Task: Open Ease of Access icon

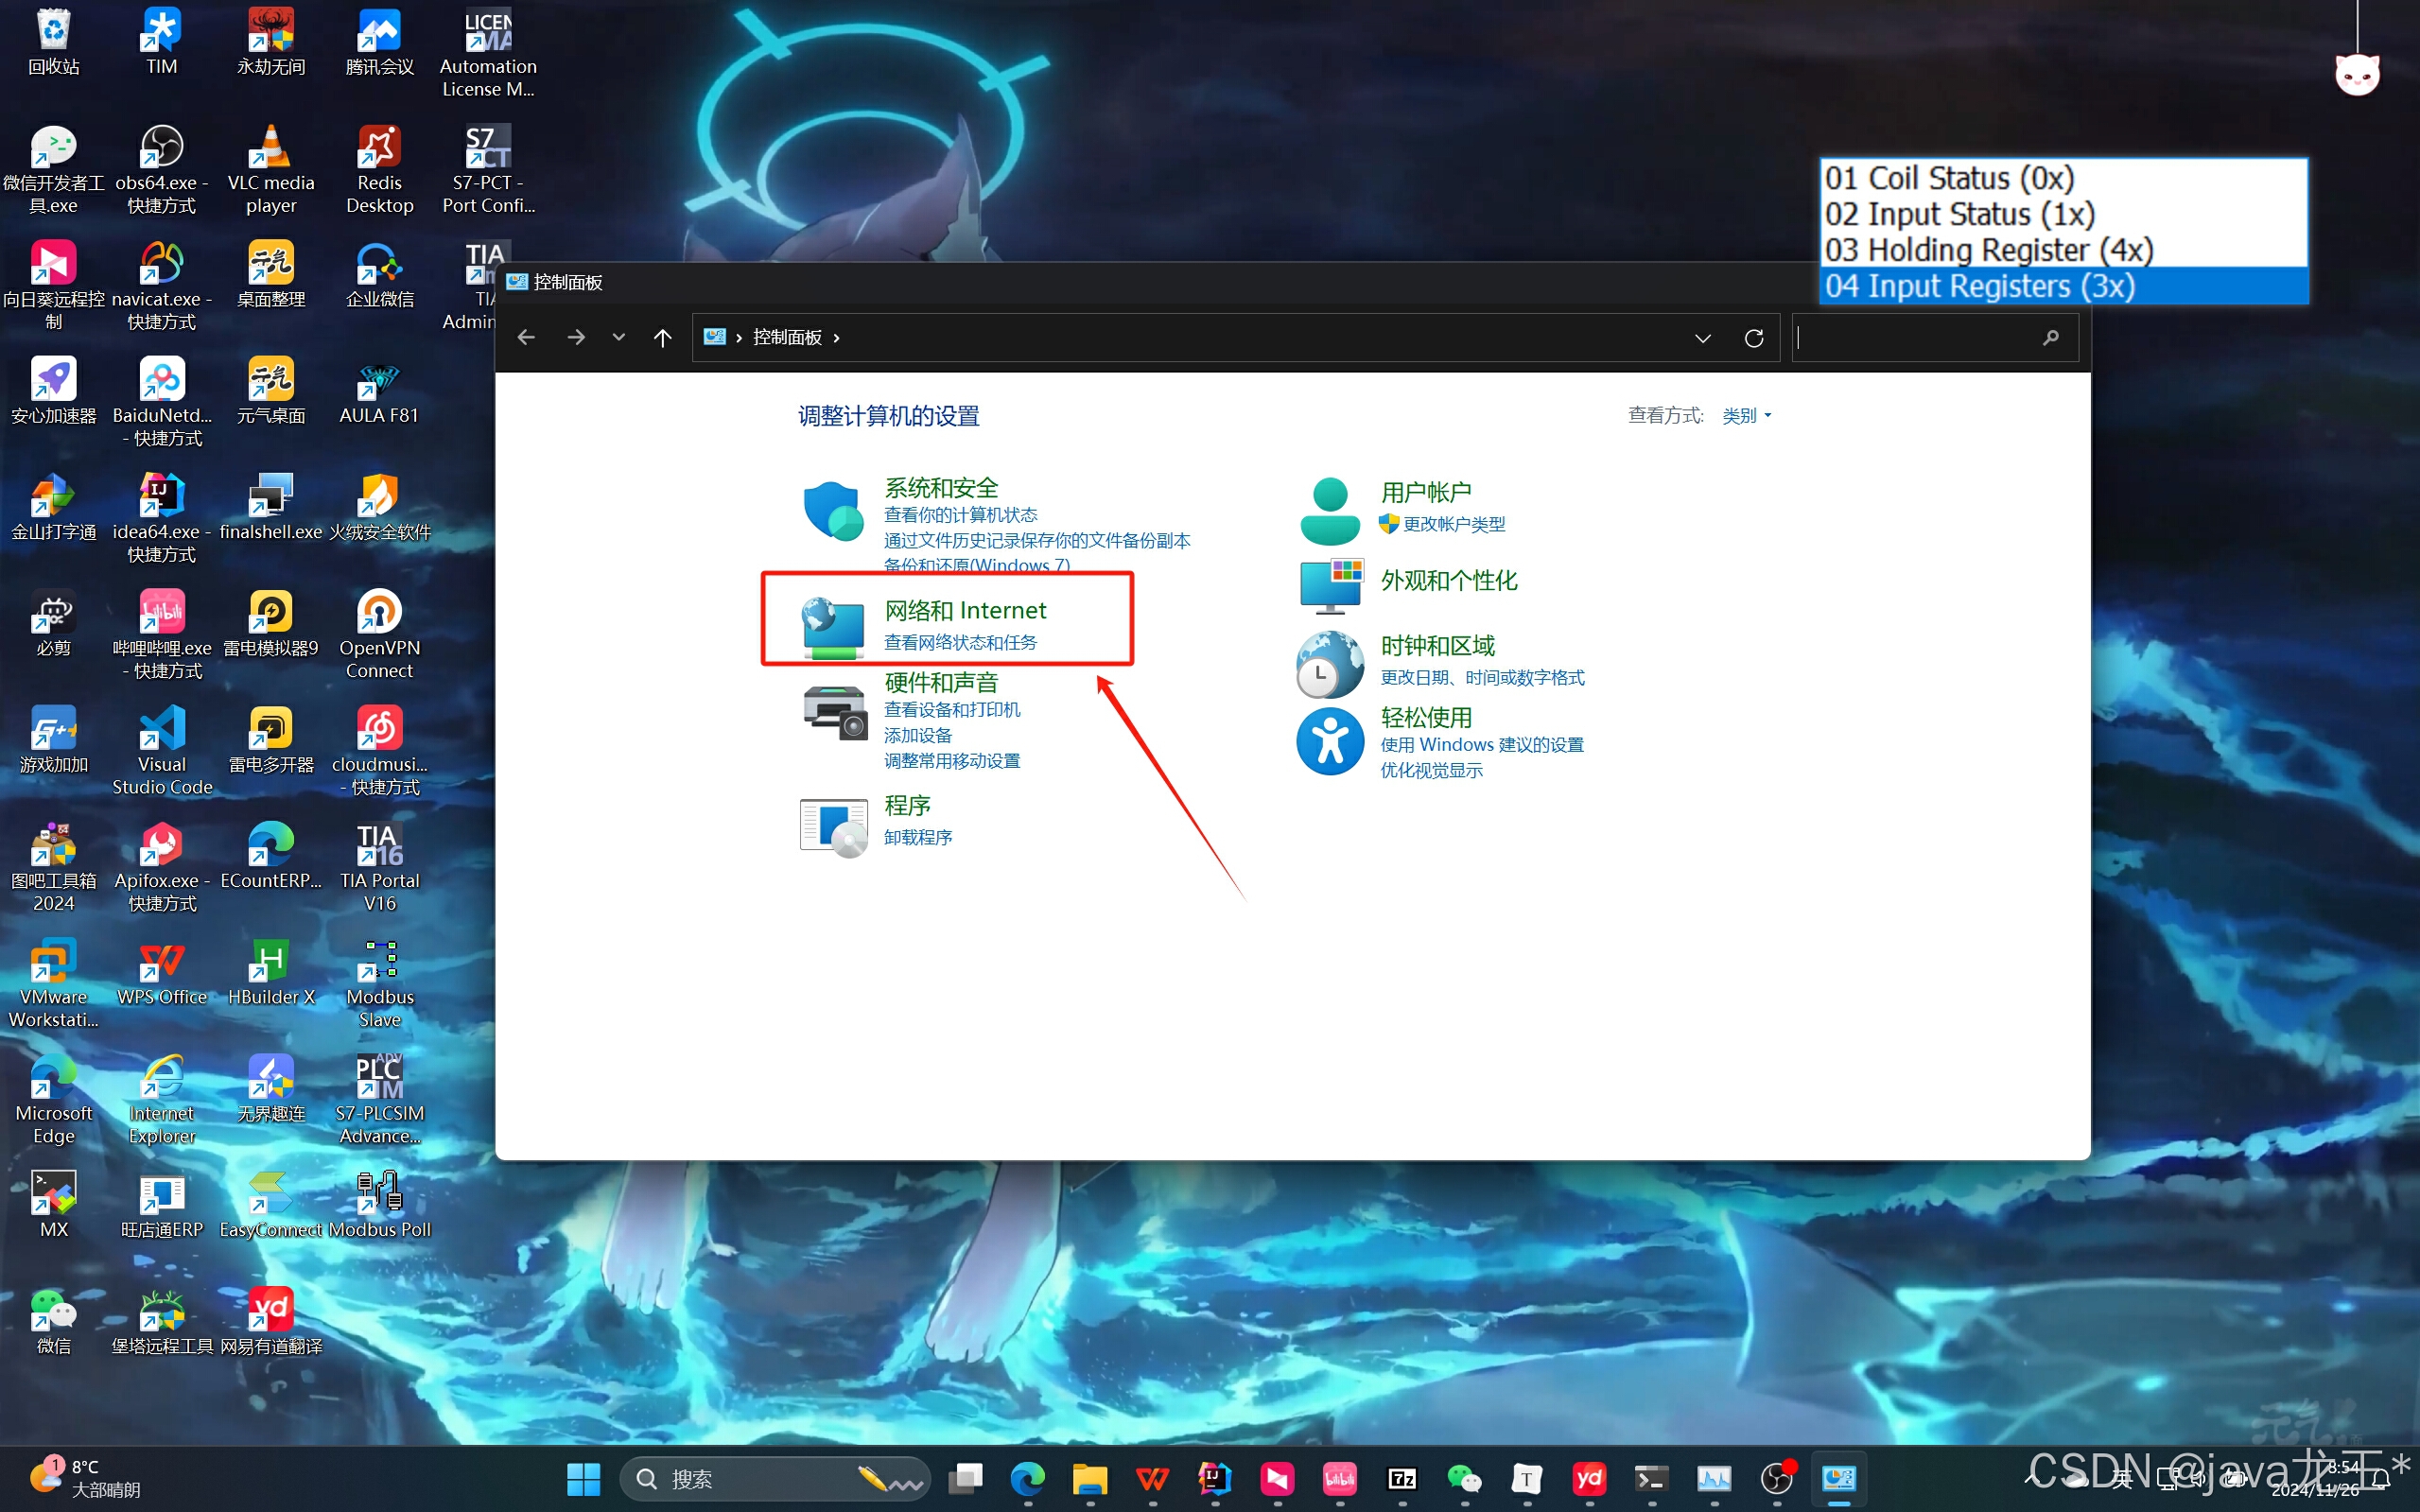Action: pos(1329,742)
